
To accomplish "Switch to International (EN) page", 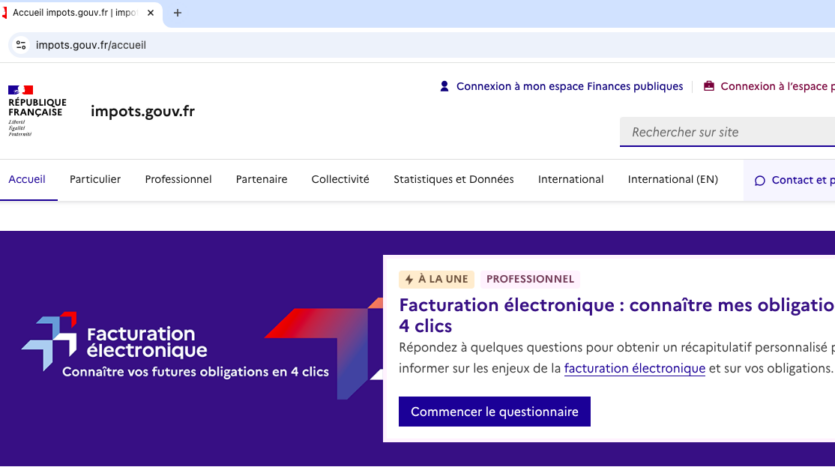I will (x=672, y=180).
